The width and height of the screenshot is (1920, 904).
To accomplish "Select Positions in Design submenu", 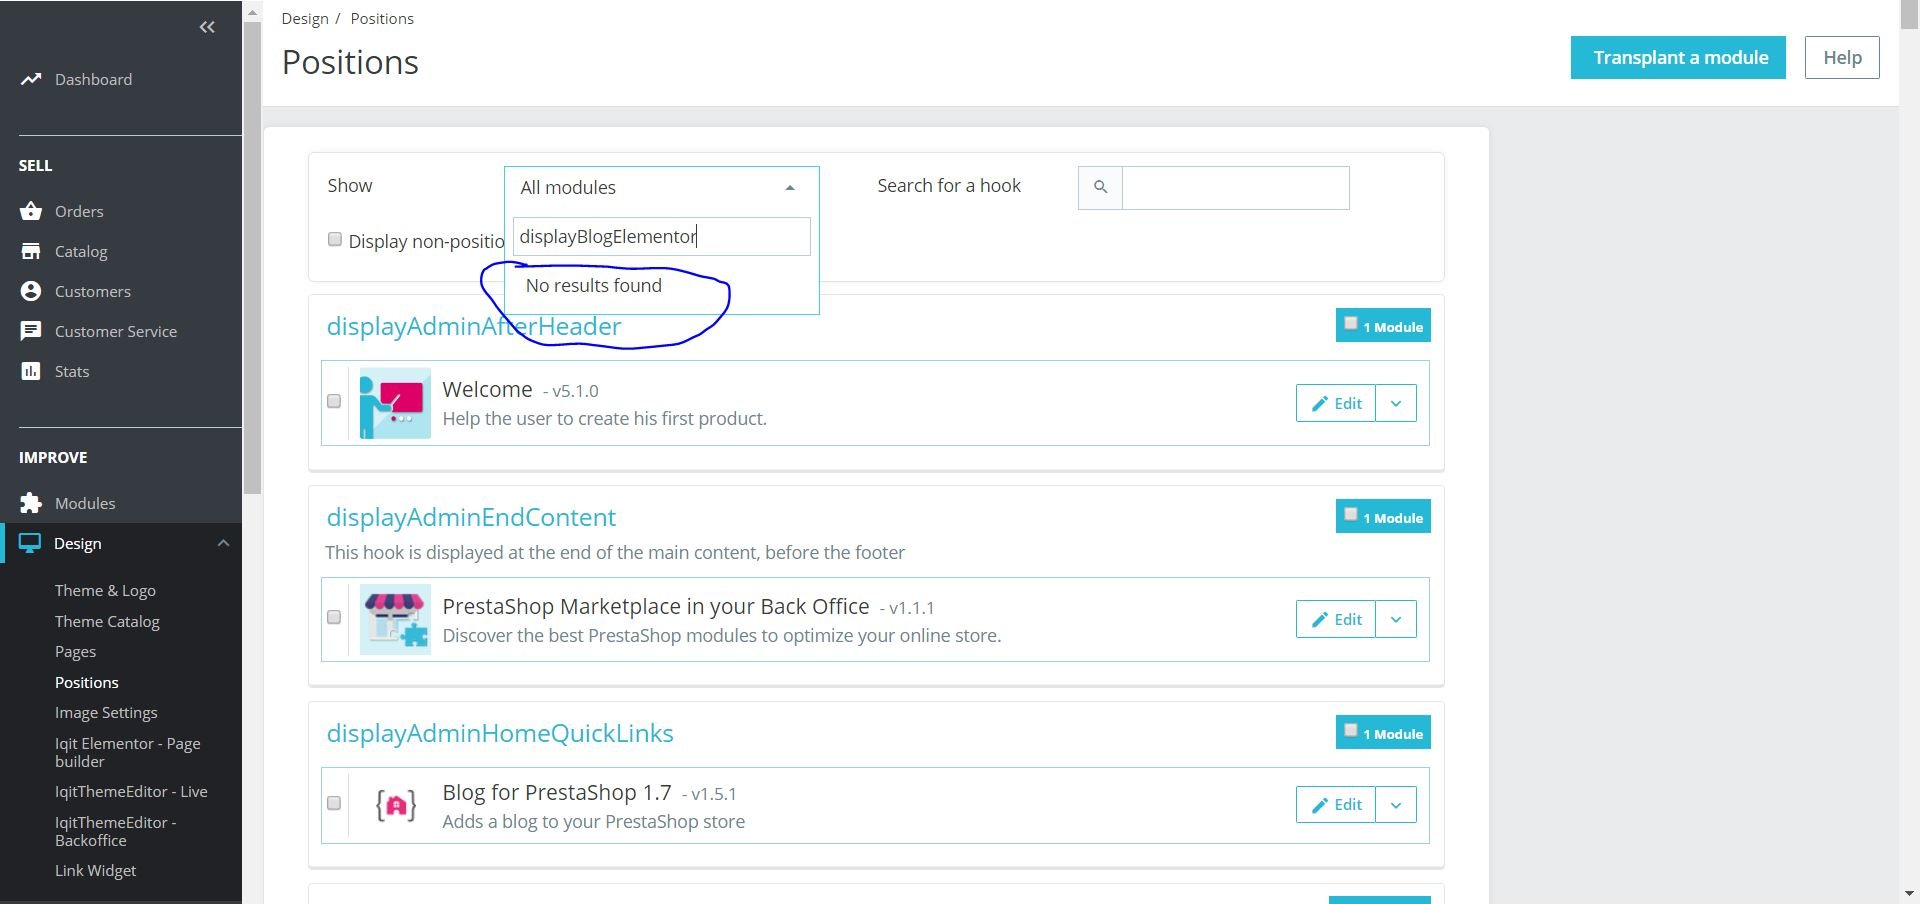I will coord(87,682).
